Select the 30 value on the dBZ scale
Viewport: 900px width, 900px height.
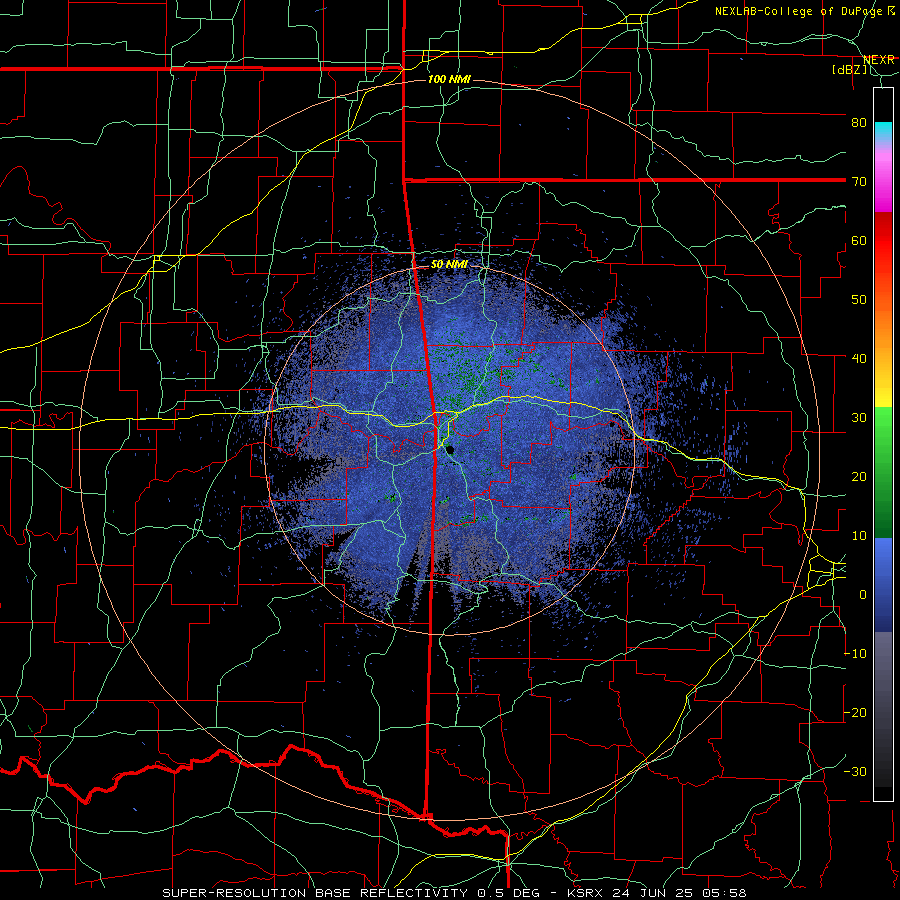point(859,417)
